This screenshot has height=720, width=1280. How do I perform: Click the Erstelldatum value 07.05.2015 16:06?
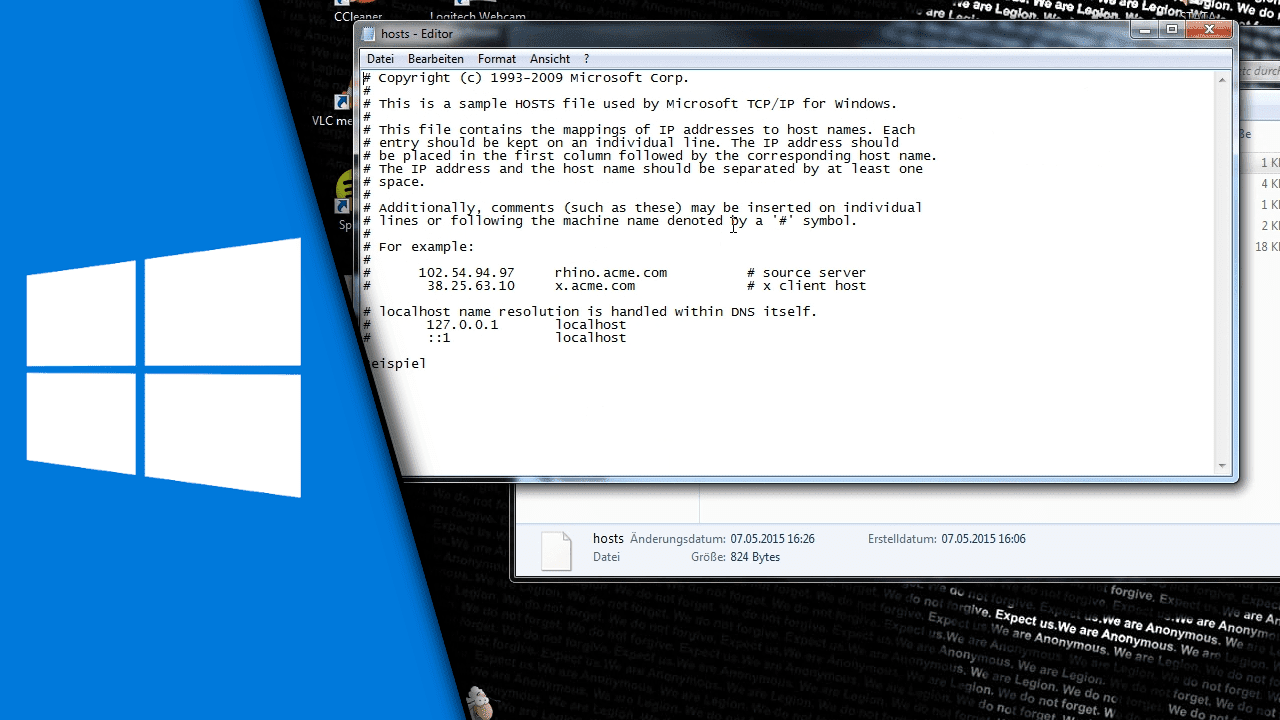pos(983,539)
